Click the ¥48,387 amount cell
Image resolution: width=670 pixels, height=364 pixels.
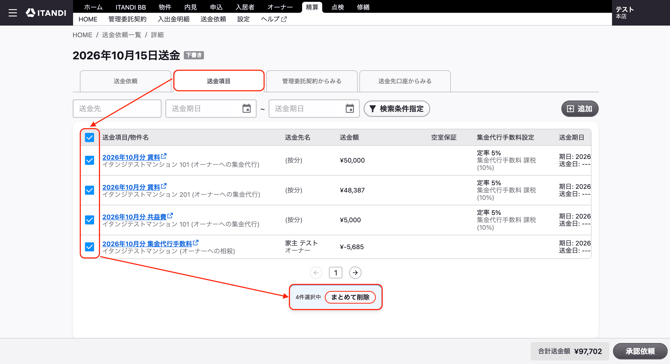tap(352, 190)
